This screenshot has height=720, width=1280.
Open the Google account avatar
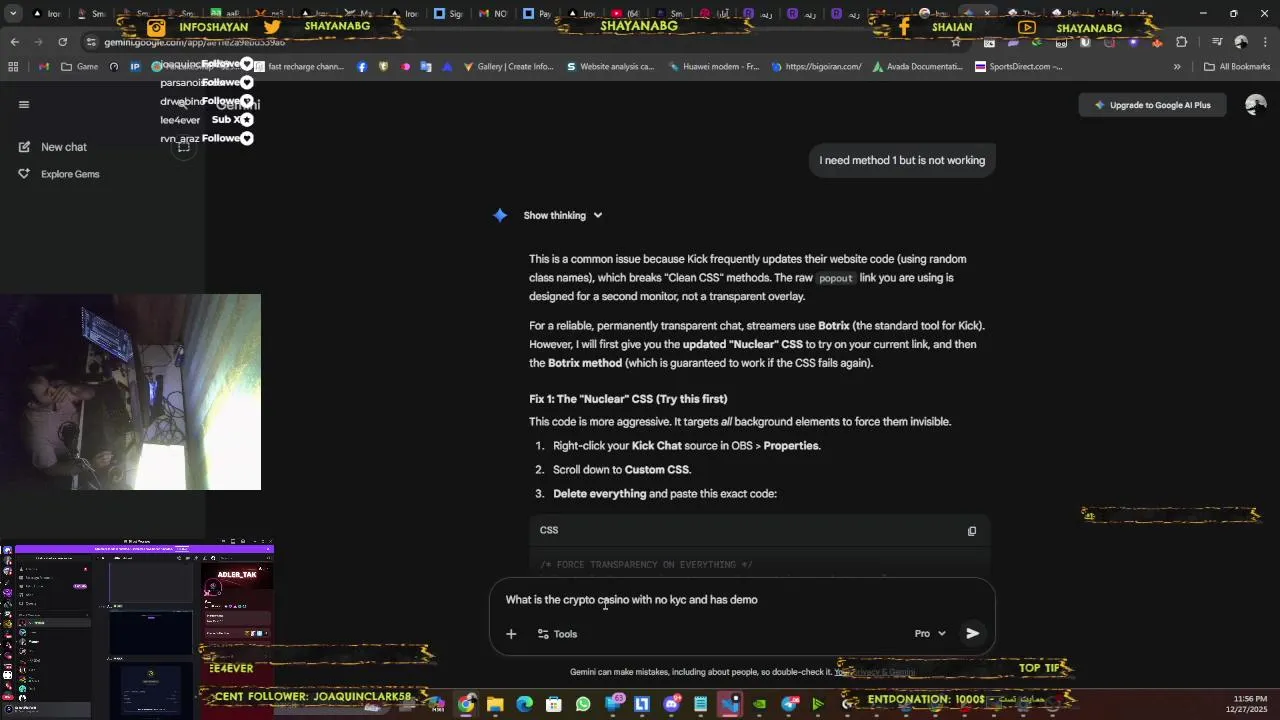coord(1255,105)
